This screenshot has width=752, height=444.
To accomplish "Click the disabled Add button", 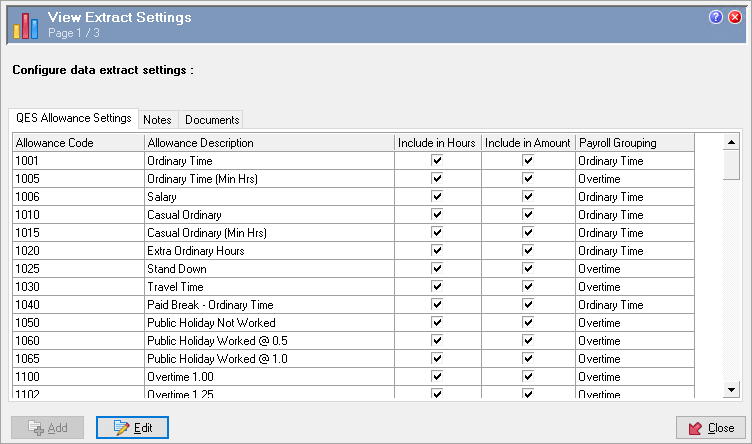I will pos(47,427).
